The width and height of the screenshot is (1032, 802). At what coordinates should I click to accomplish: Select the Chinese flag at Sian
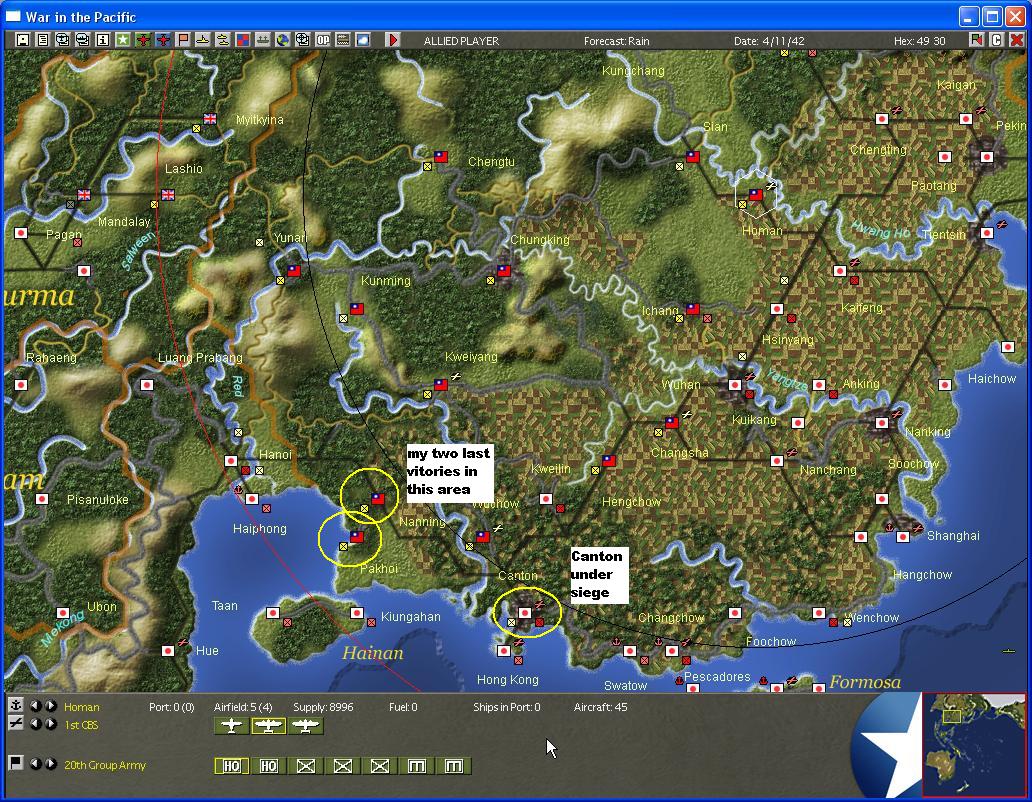[692, 157]
